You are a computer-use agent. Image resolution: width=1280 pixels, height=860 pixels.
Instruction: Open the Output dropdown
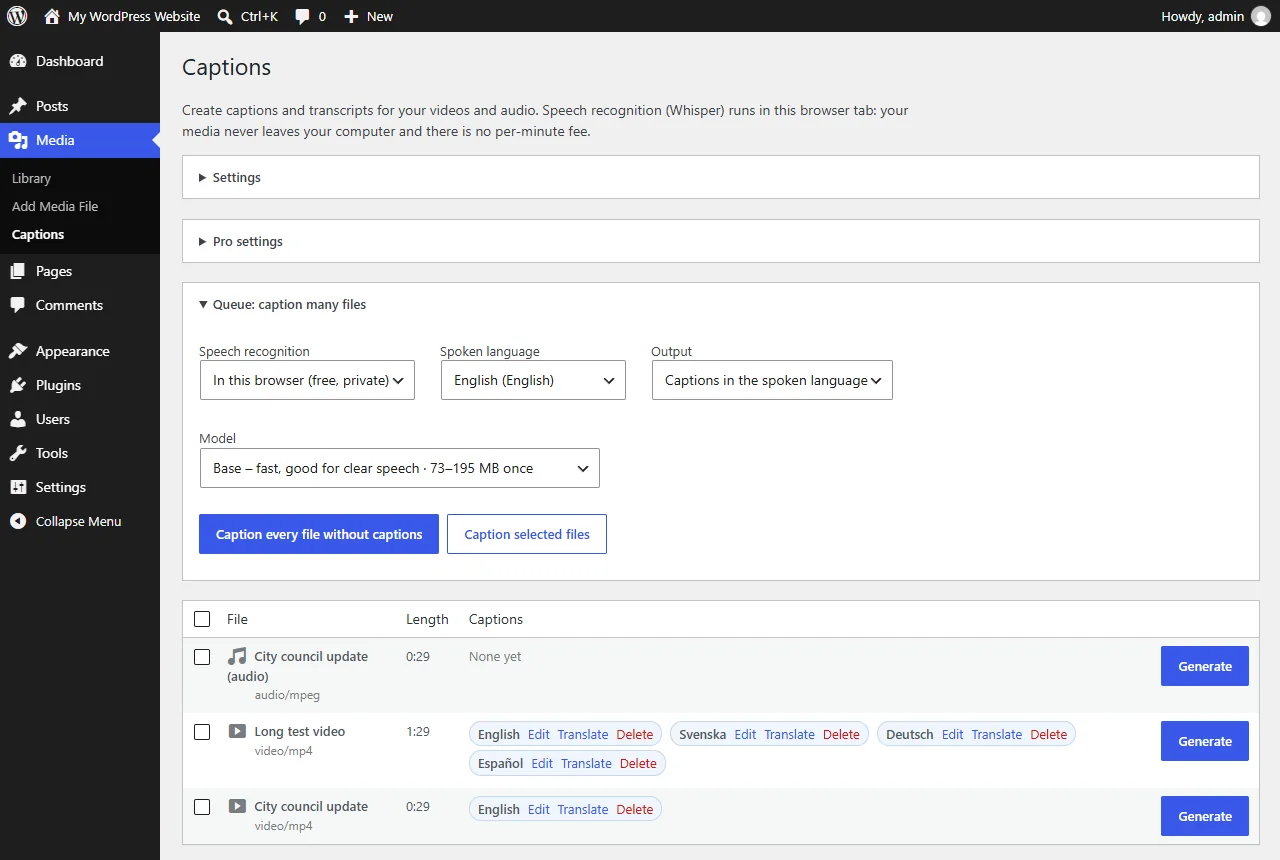(x=772, y=380)
